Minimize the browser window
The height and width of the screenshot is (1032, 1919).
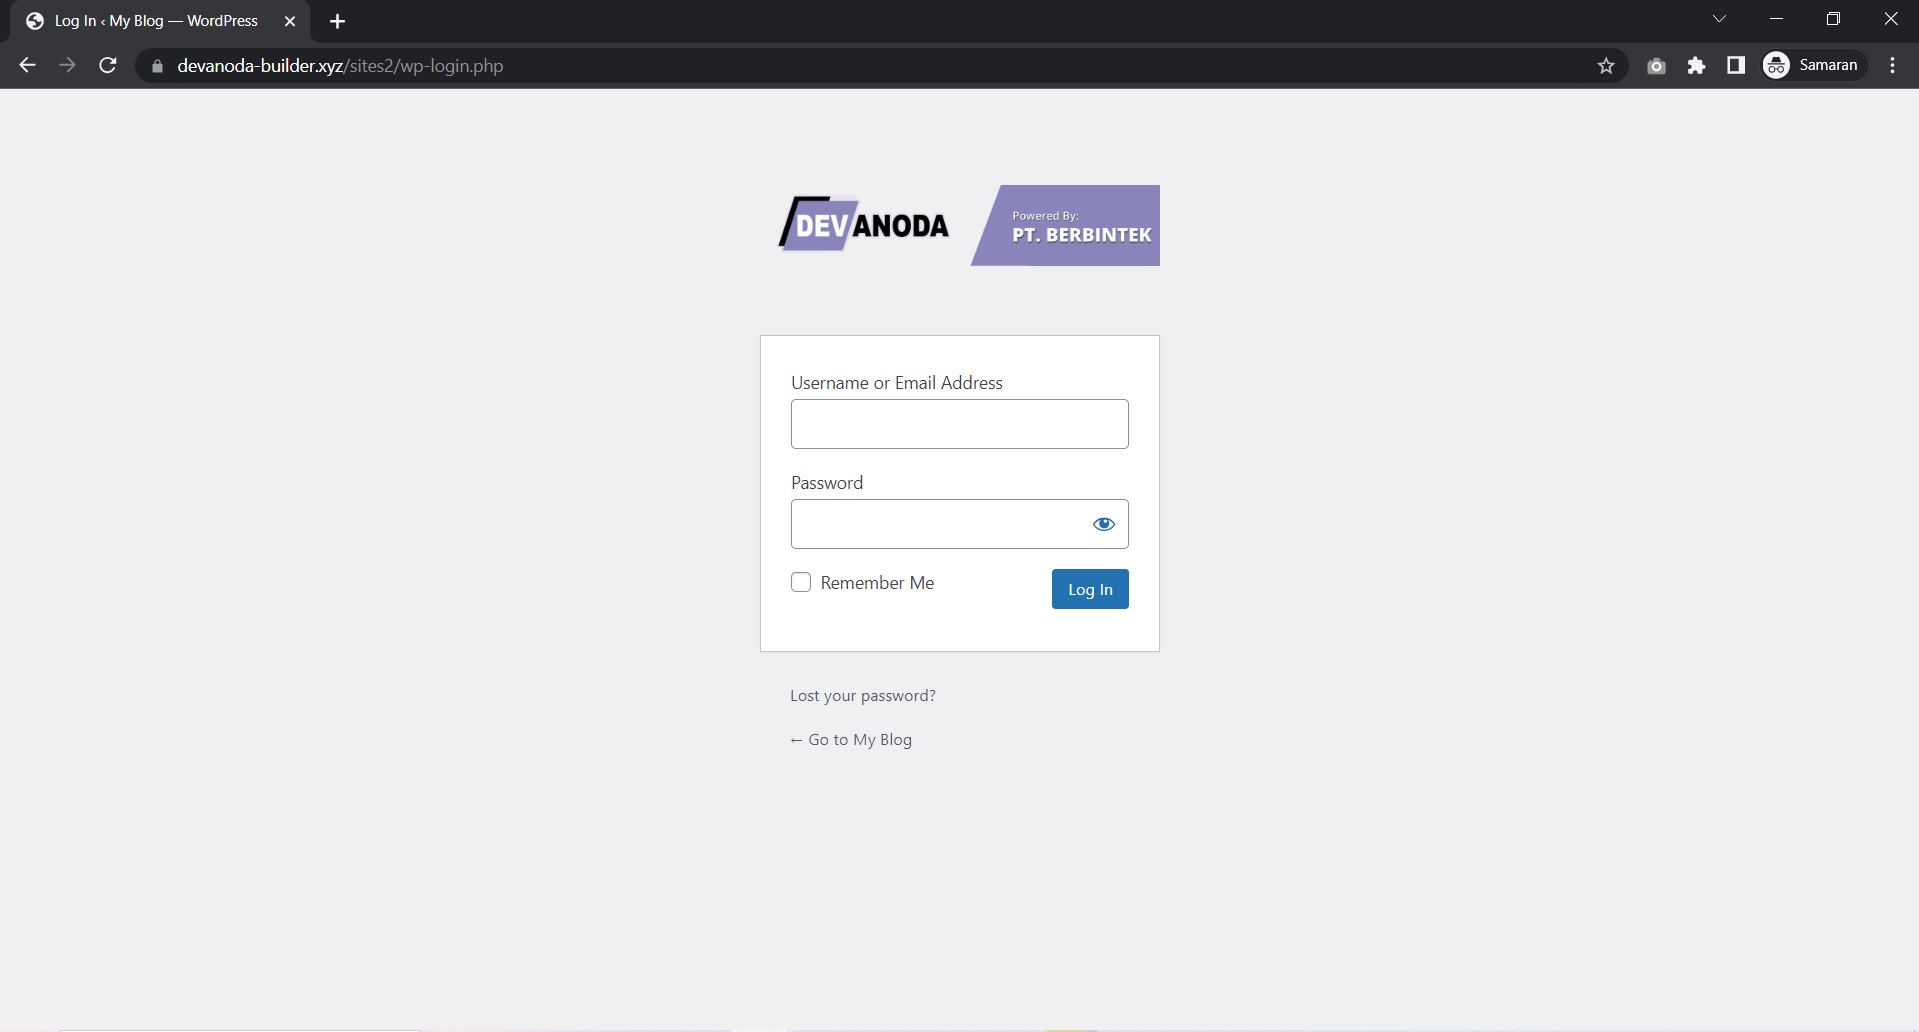tap(1776, 19)
